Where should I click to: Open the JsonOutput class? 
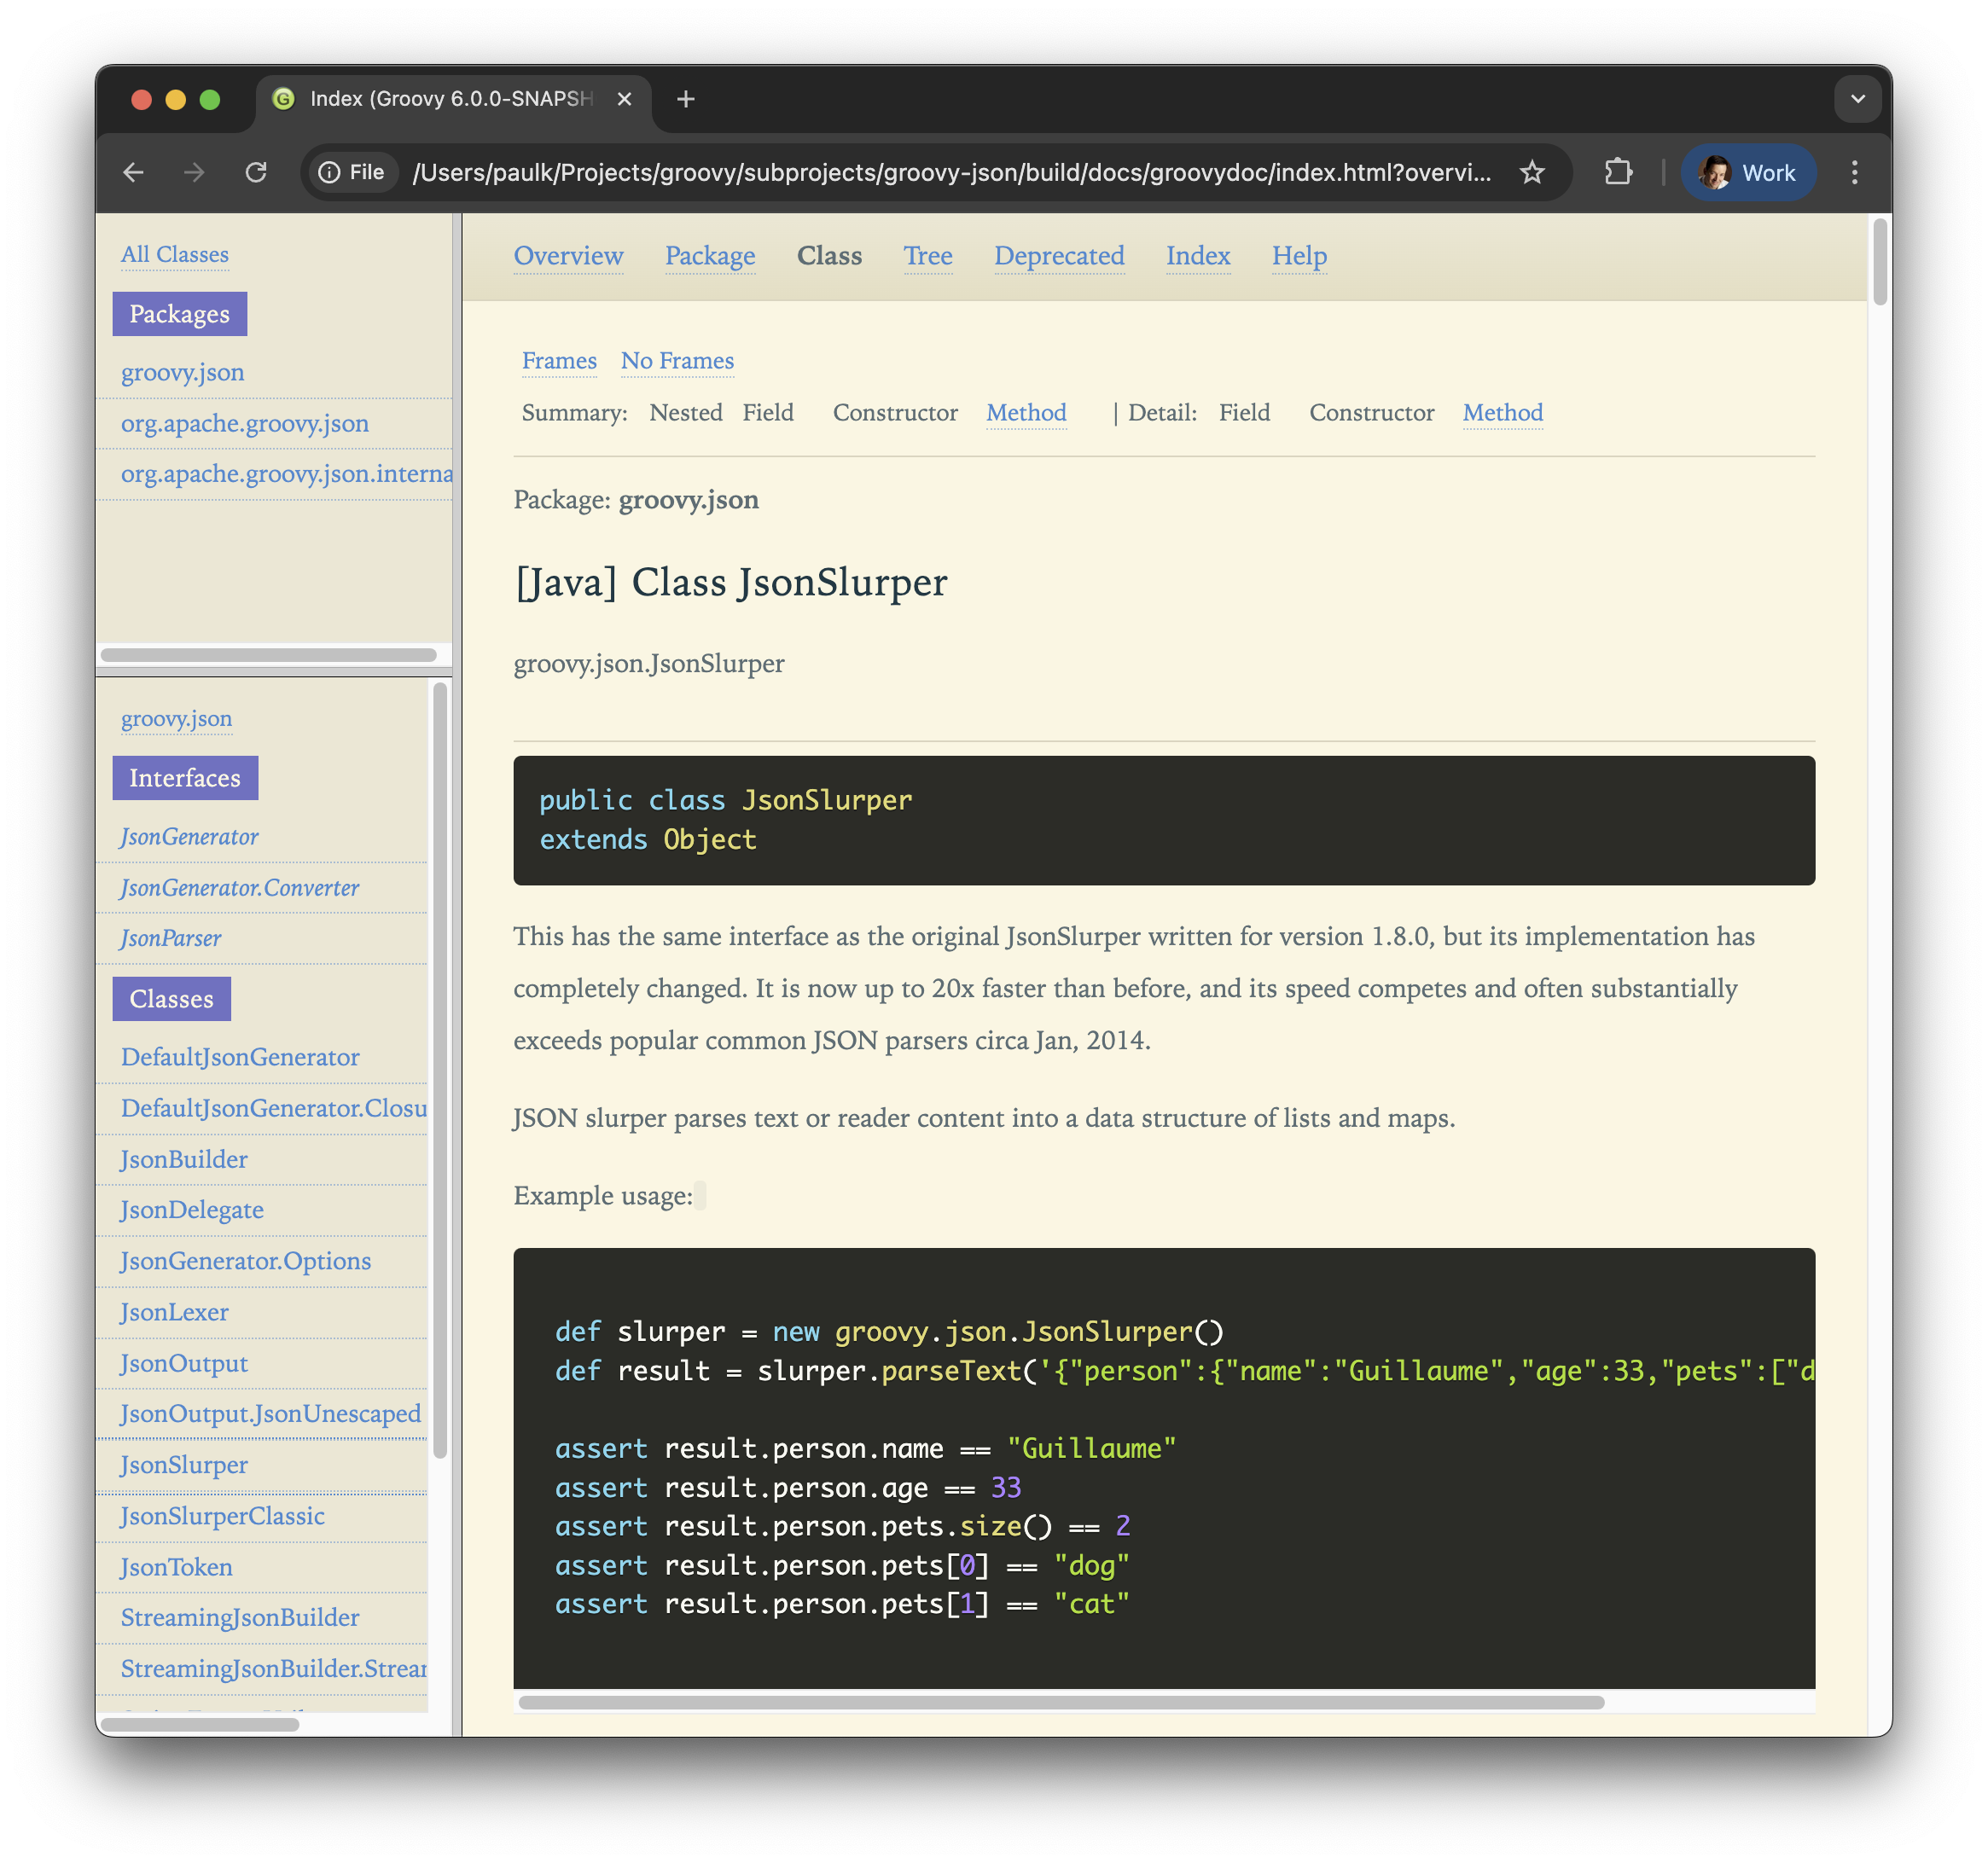pos(184,1363)
